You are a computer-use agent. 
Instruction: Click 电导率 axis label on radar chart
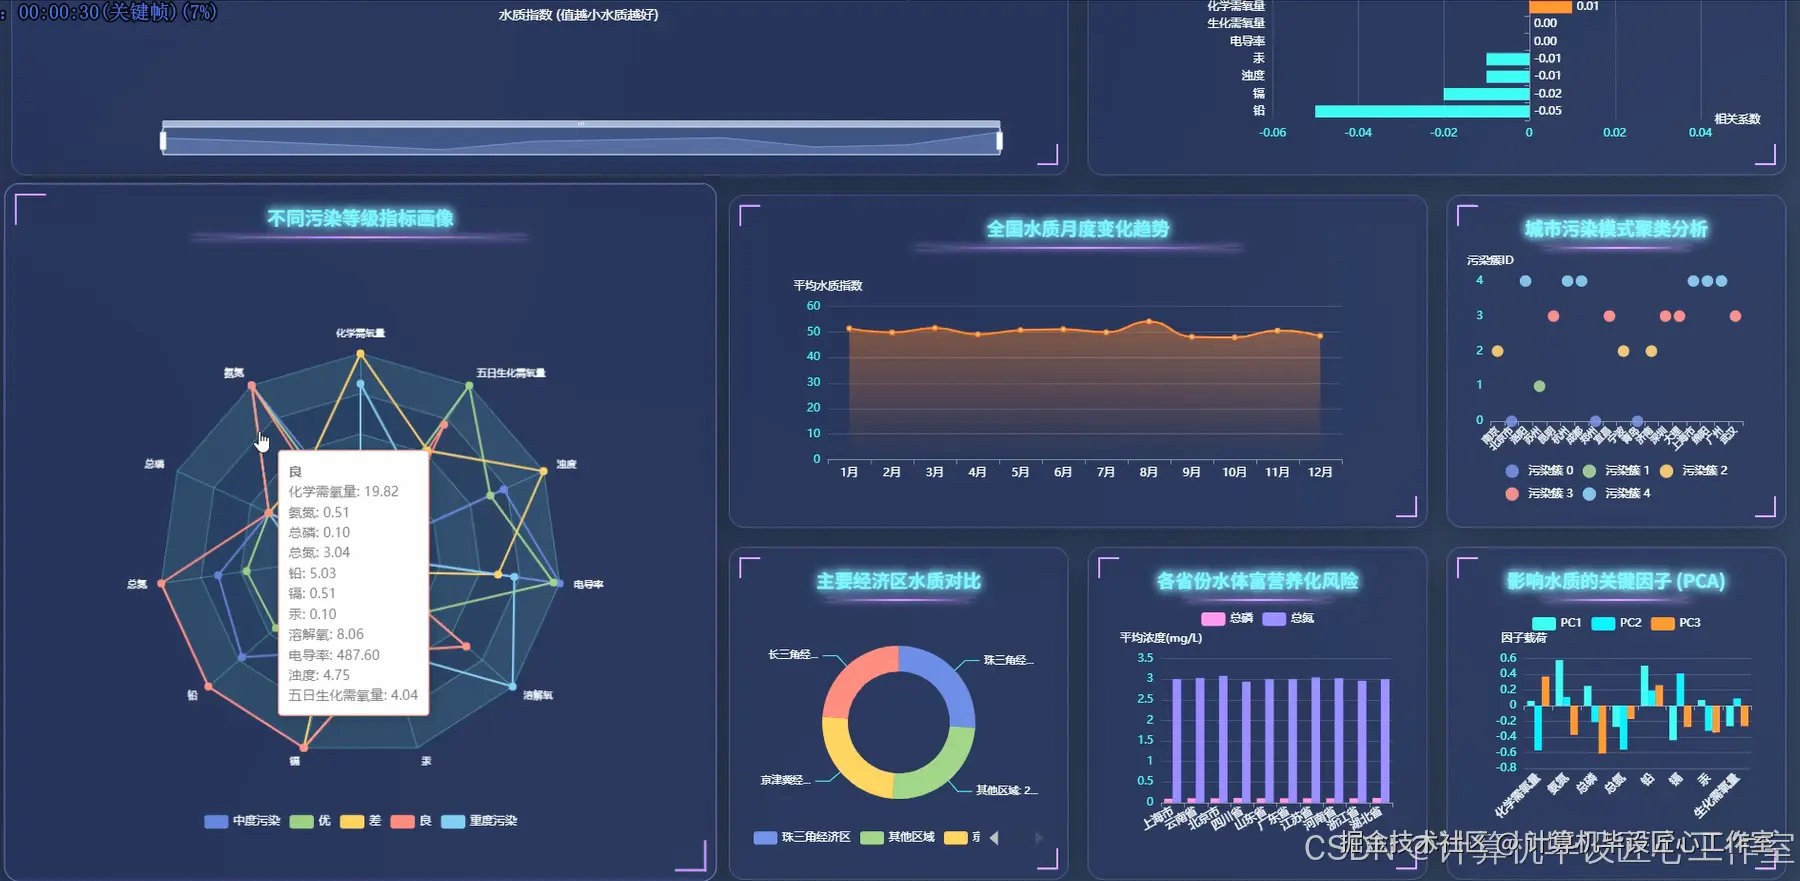(x=588, y=584)
